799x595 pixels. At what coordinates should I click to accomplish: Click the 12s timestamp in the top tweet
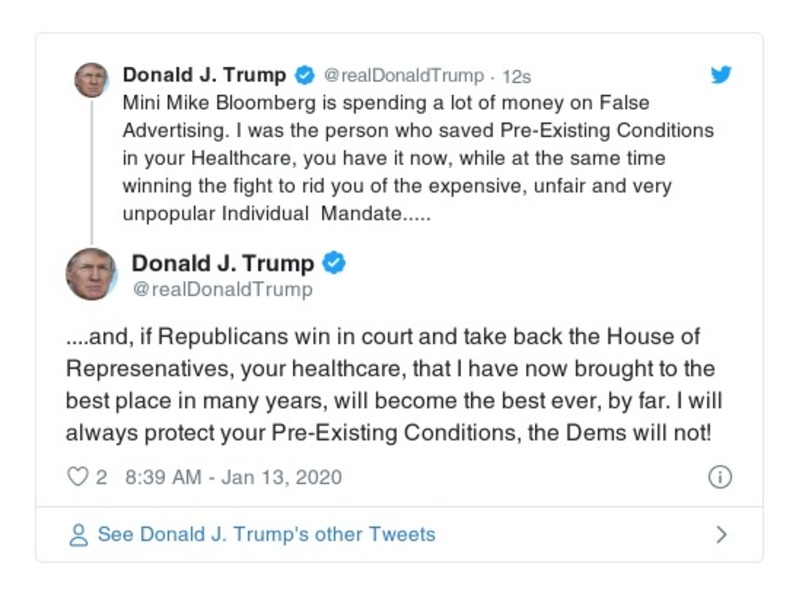[x=516, y=76]
